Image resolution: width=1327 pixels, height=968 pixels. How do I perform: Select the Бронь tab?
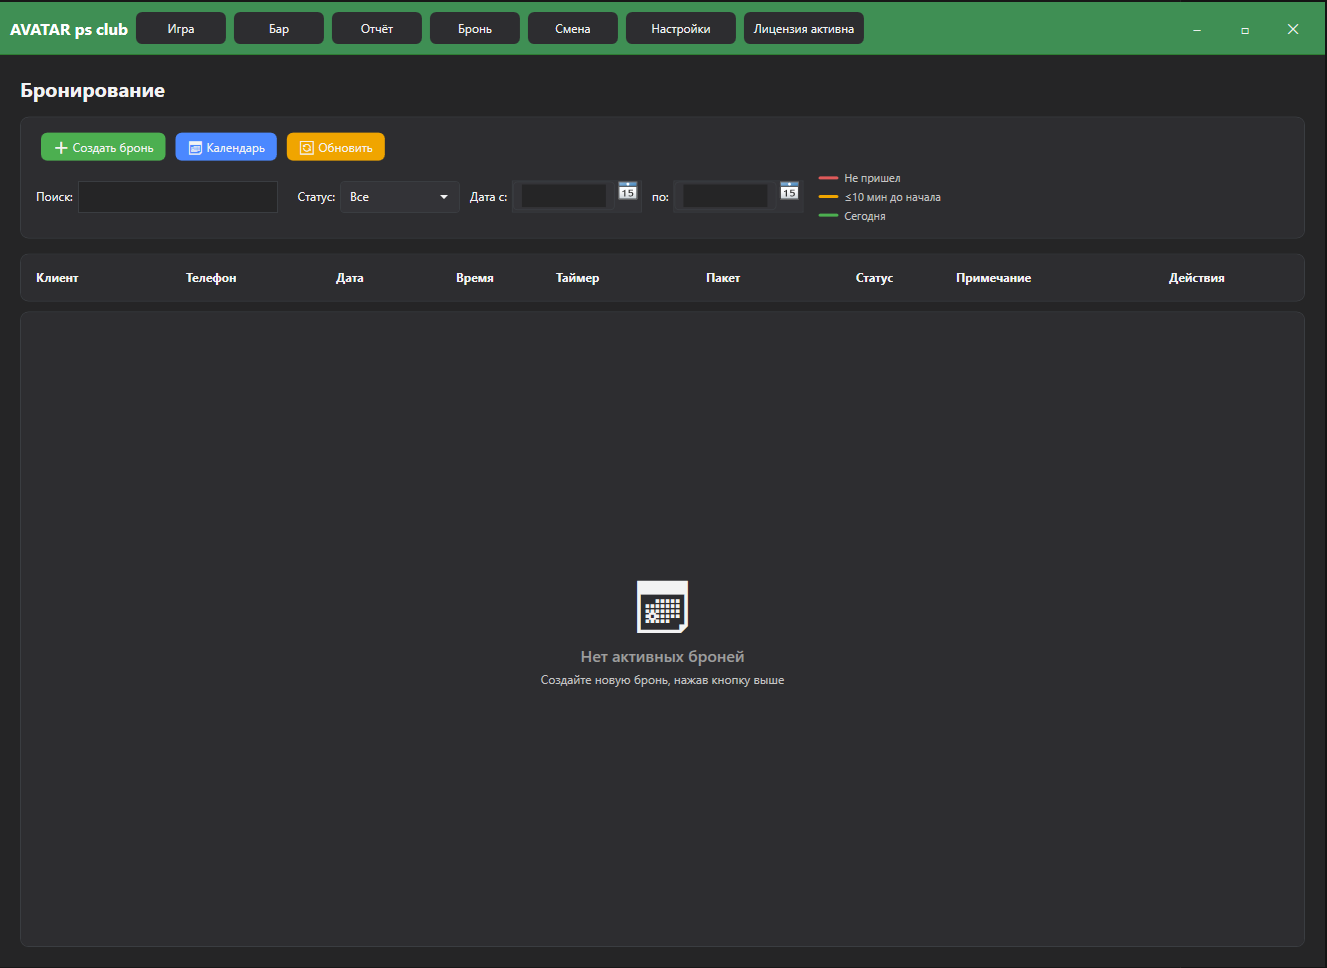tap(475, 29)
